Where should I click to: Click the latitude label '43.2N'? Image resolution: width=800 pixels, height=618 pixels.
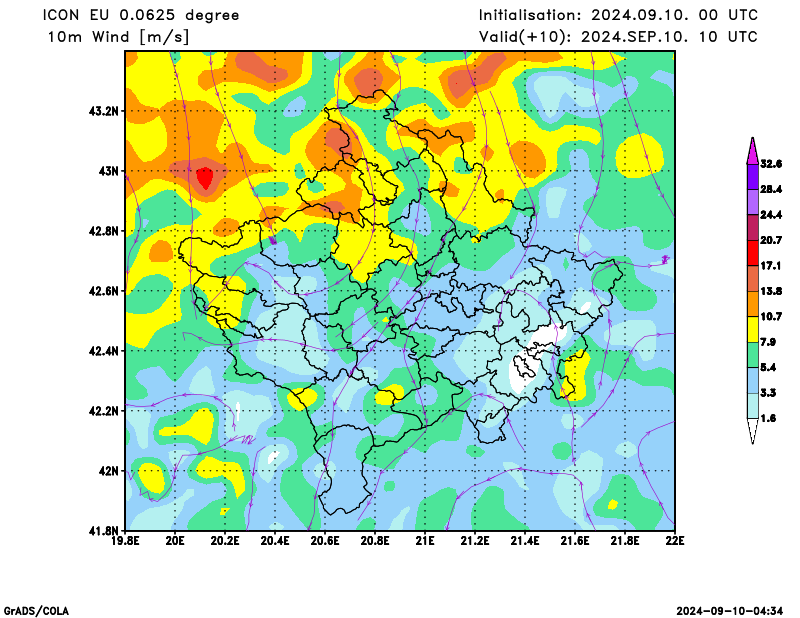point(104,111)
